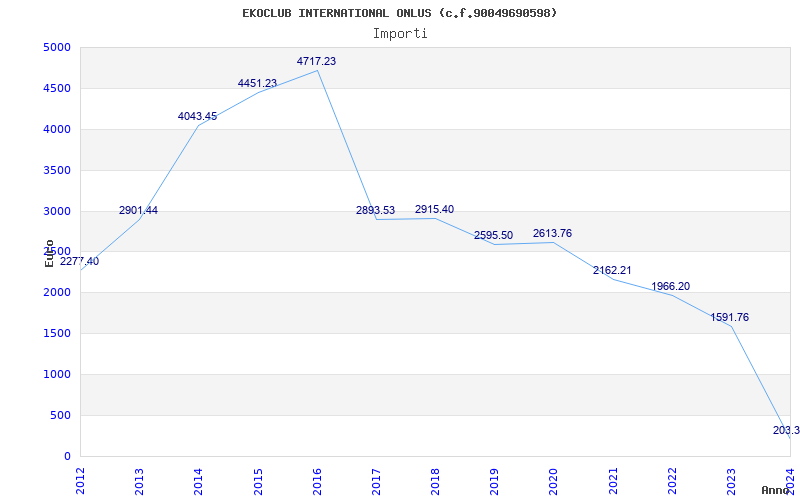Screen dimensions: 800x500
Task: Click the 3000 y-axis tick label
Action: (57, 211)
